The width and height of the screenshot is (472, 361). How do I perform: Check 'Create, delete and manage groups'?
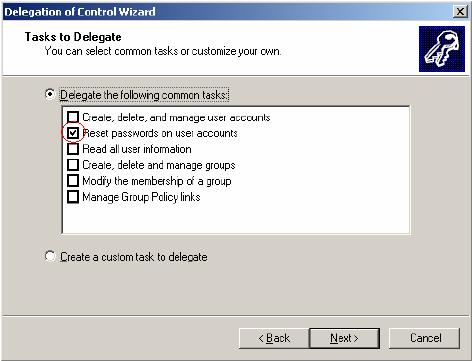pyautogui.click(x=73, y=165)
